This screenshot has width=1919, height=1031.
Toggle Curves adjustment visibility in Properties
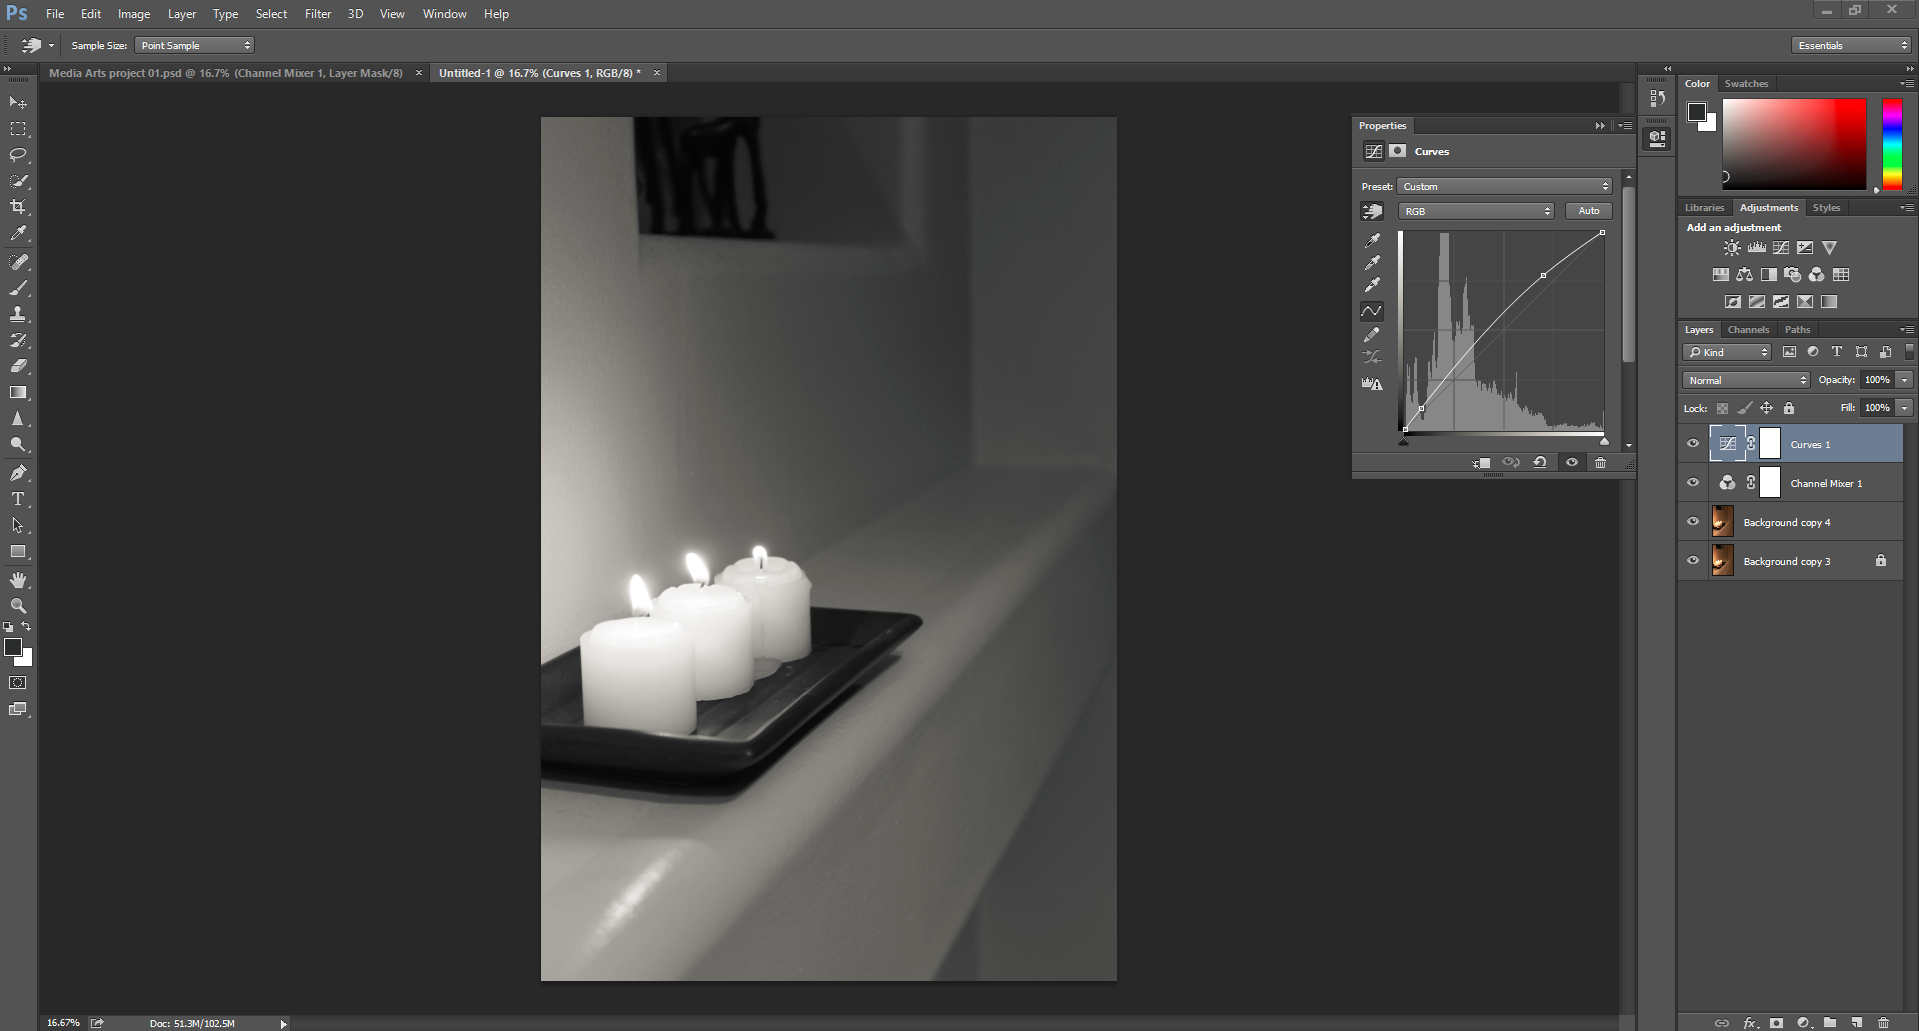pos(1572,462)
